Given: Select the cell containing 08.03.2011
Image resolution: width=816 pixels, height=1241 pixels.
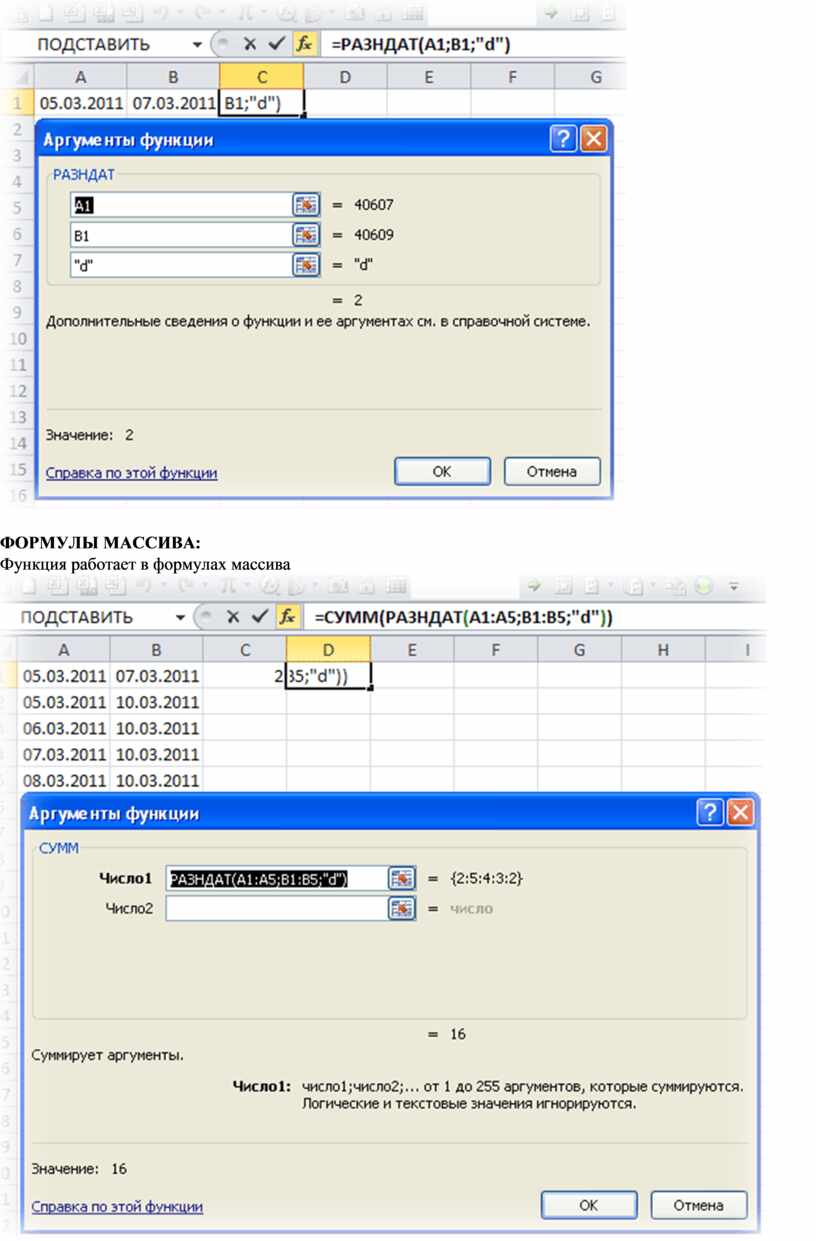Looking at the screenshot, I should tap(64, 780).
